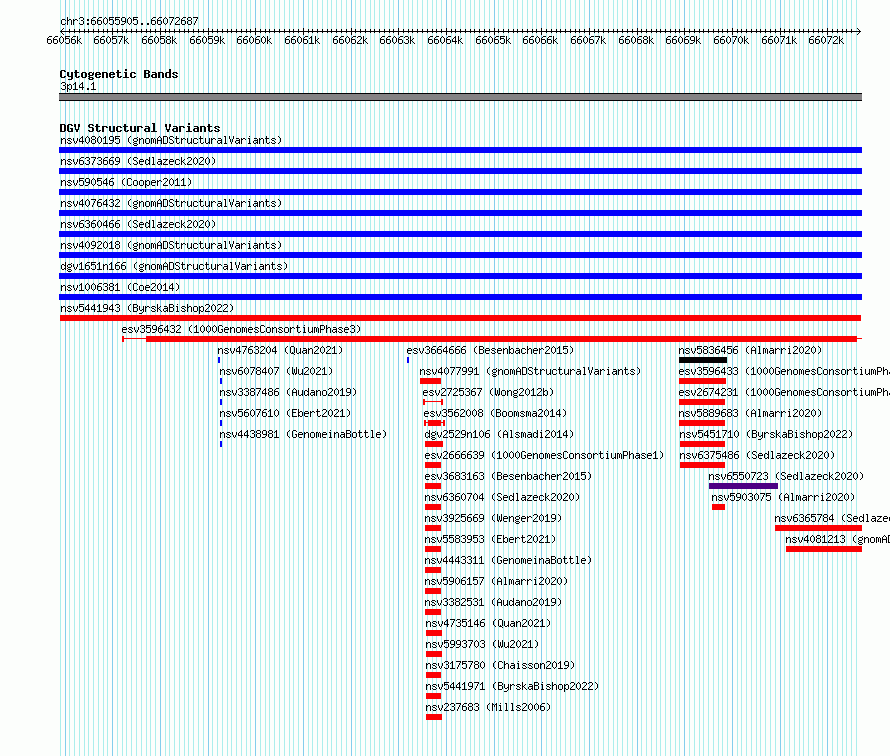This screenshot has width=890, height=756.
Task: Click esv3596432 1000GenomesConsortiumPhase3 label
Action: click(x=241, y=329)
